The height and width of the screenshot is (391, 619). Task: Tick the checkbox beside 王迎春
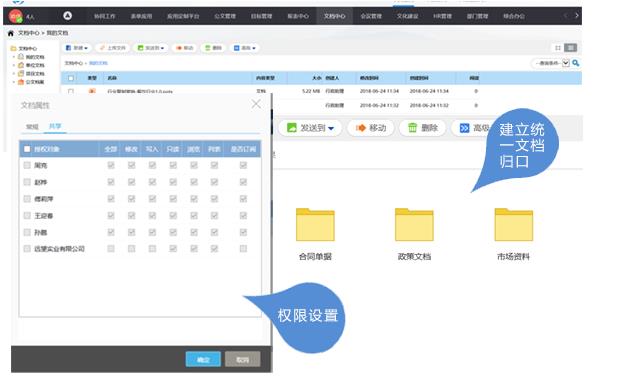[27, 216]
